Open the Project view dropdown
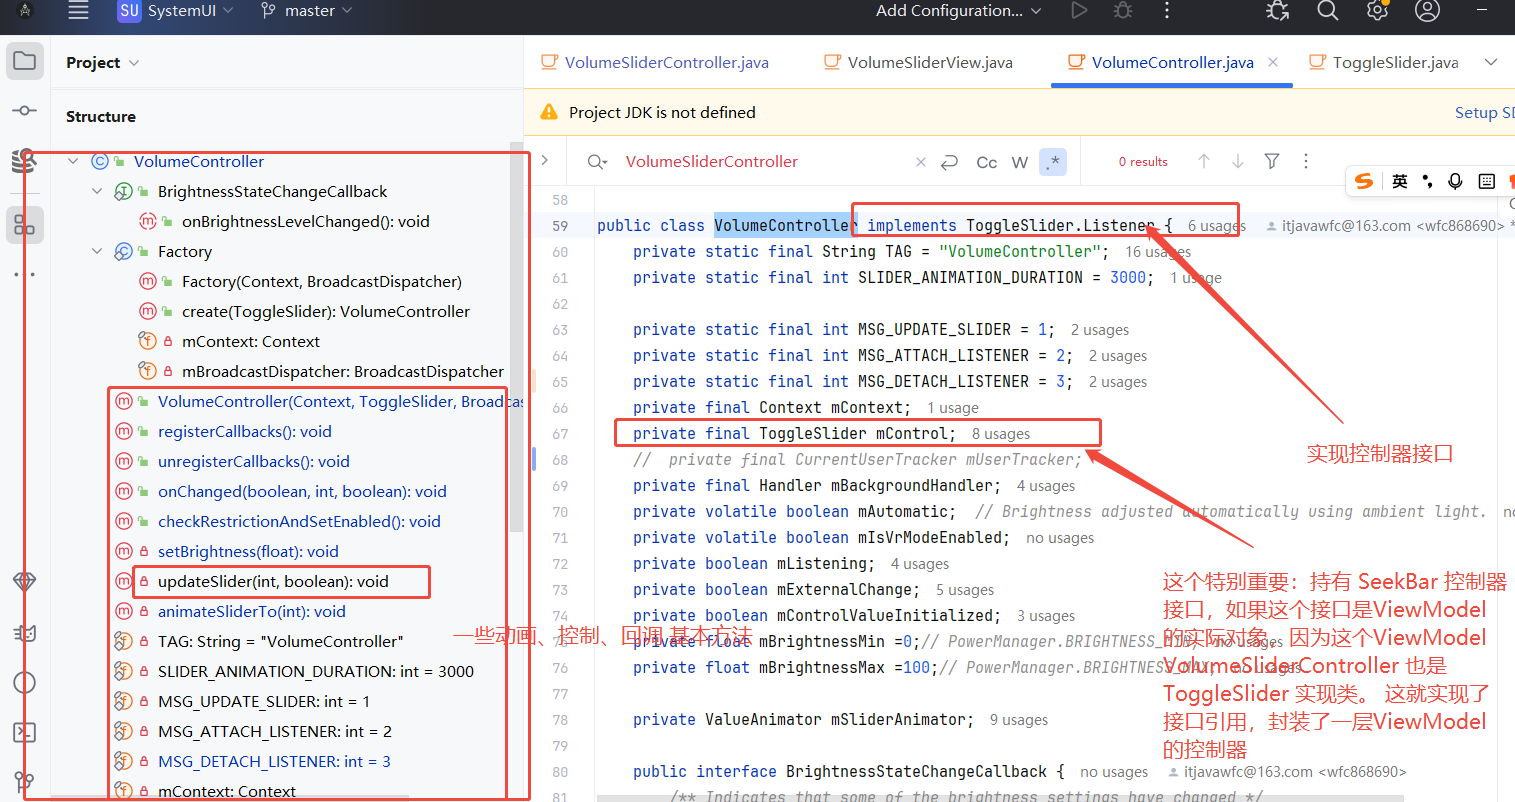The image size is (1515, 802). click(x=102, y=62)
